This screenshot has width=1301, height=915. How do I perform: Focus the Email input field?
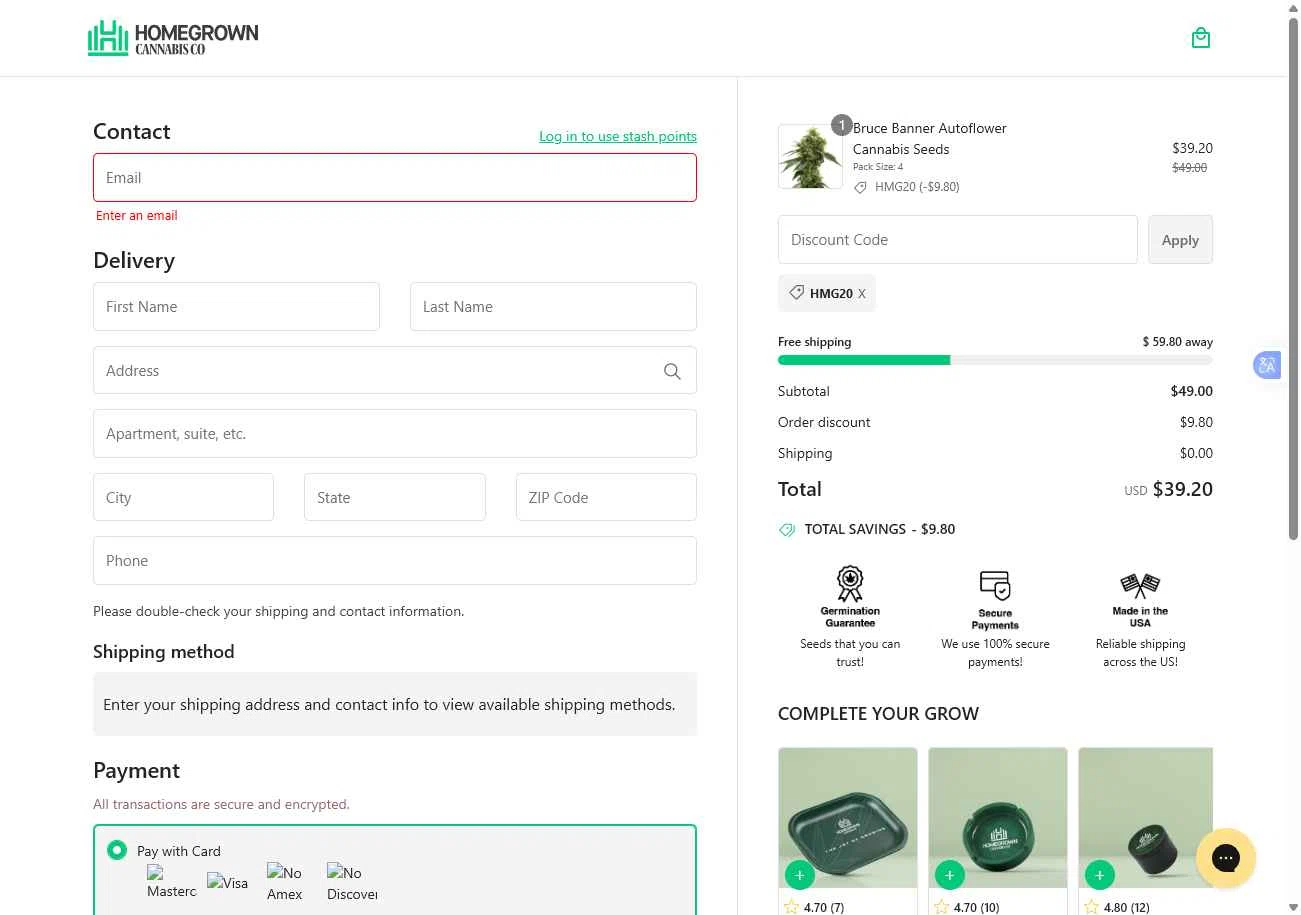click(395, 178)
